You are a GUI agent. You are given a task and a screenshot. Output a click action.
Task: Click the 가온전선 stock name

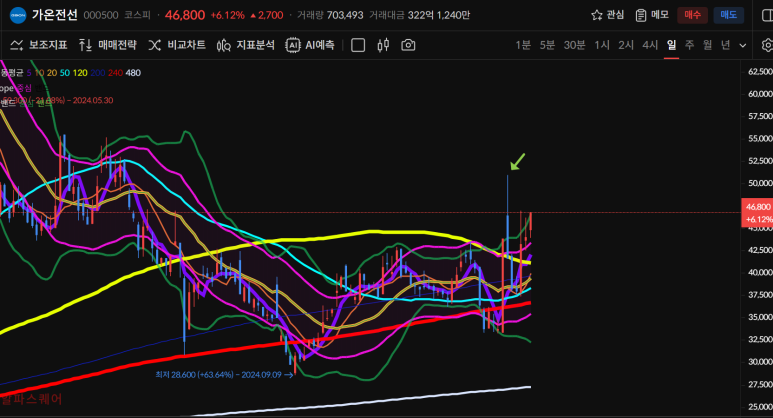pos(55,15)
